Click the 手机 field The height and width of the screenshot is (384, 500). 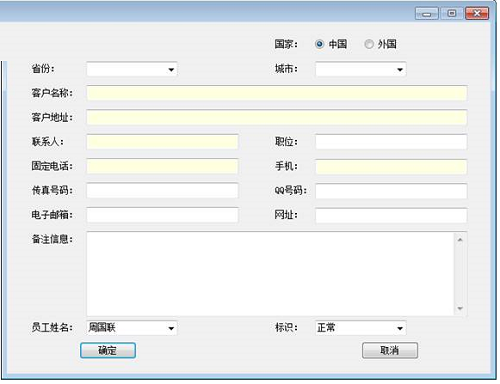[391, 166]
